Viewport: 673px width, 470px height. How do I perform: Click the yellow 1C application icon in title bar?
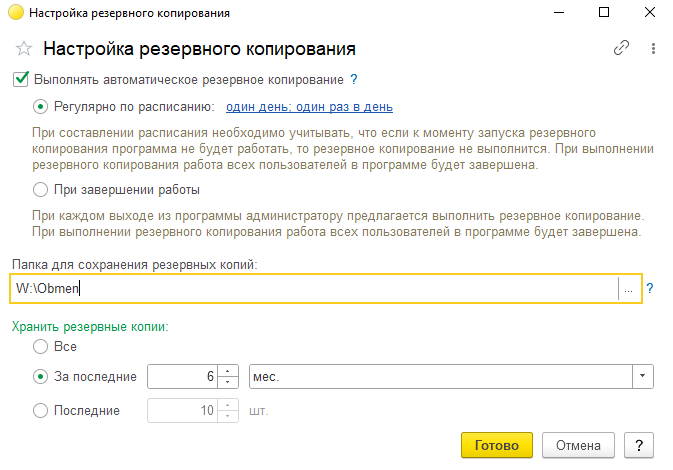click(15, 13)
